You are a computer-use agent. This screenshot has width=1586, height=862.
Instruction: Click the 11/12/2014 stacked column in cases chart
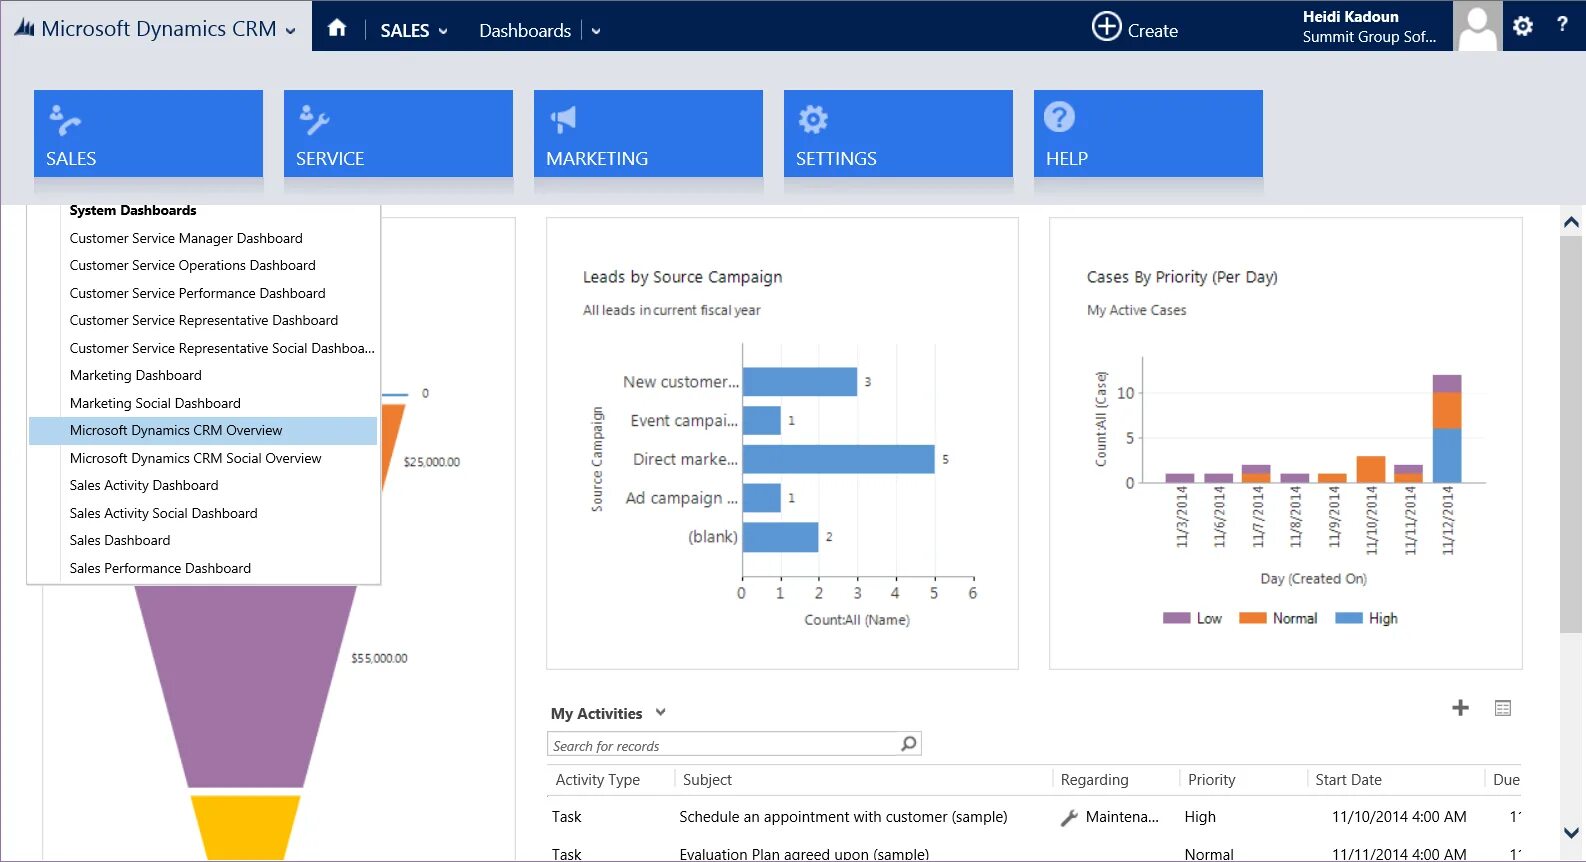[1447, 428]
